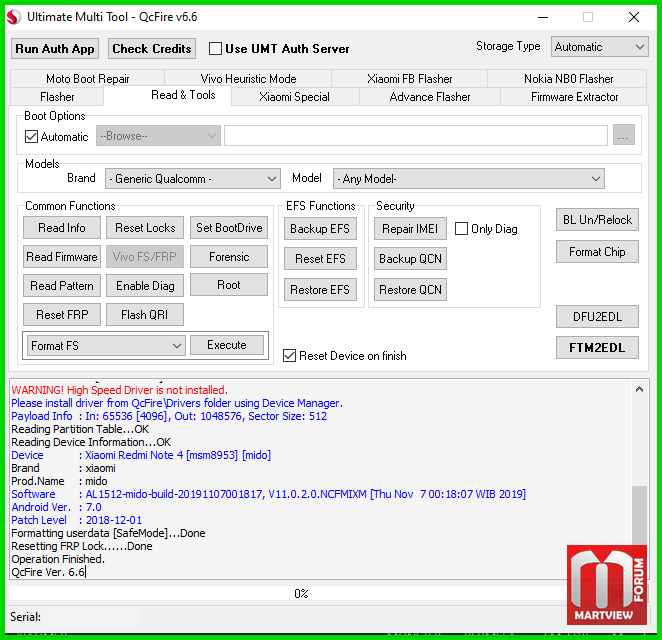This screenshot has width=662, height=640.
Task: Click the Set BootDrive button
Action: [229, 228]
